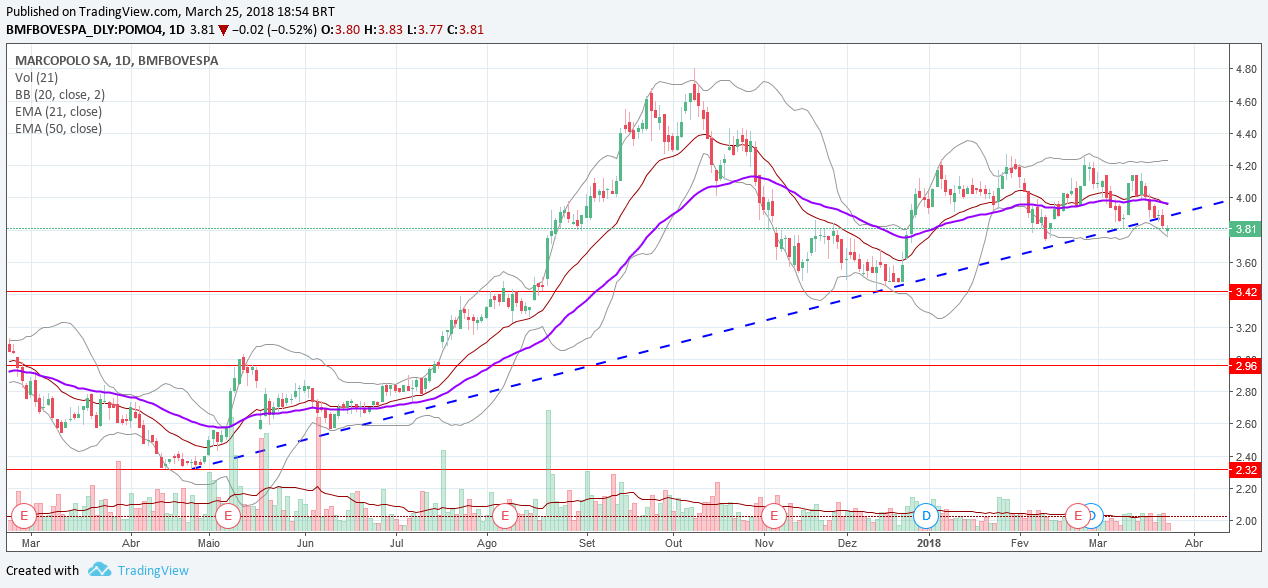Click the E marker overlapping a D marker

tap(1078, 516)
